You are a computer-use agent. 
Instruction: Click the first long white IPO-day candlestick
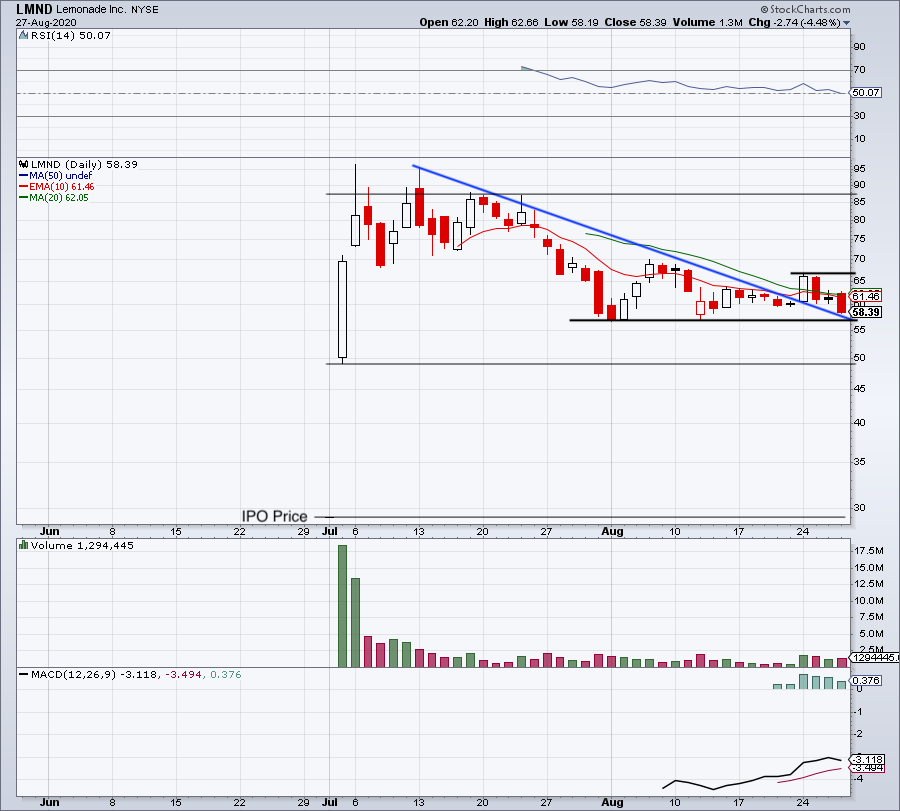tap(343, 309)
